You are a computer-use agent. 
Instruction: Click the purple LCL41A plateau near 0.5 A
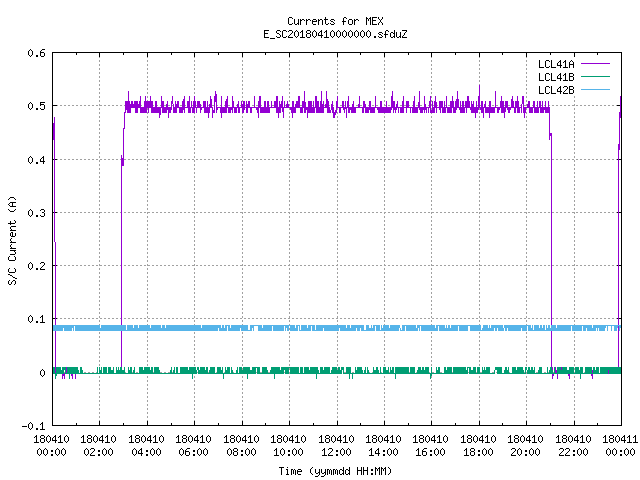(337, 108)
